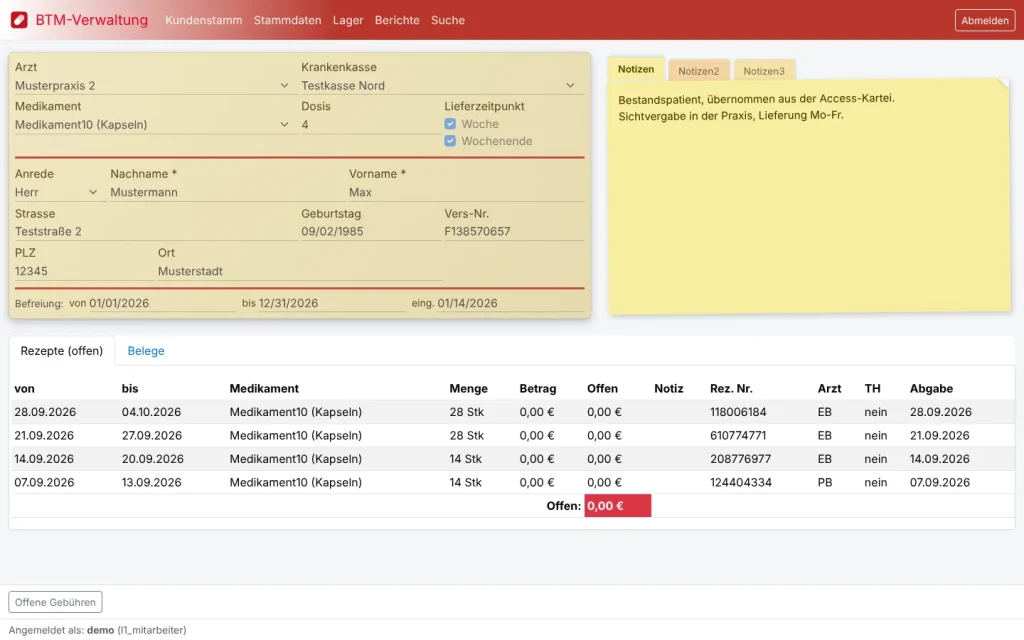Click the Vorname field containing Max
Image resolution: width=1024 pixels, height=640 pixels.
click(466, 193)
